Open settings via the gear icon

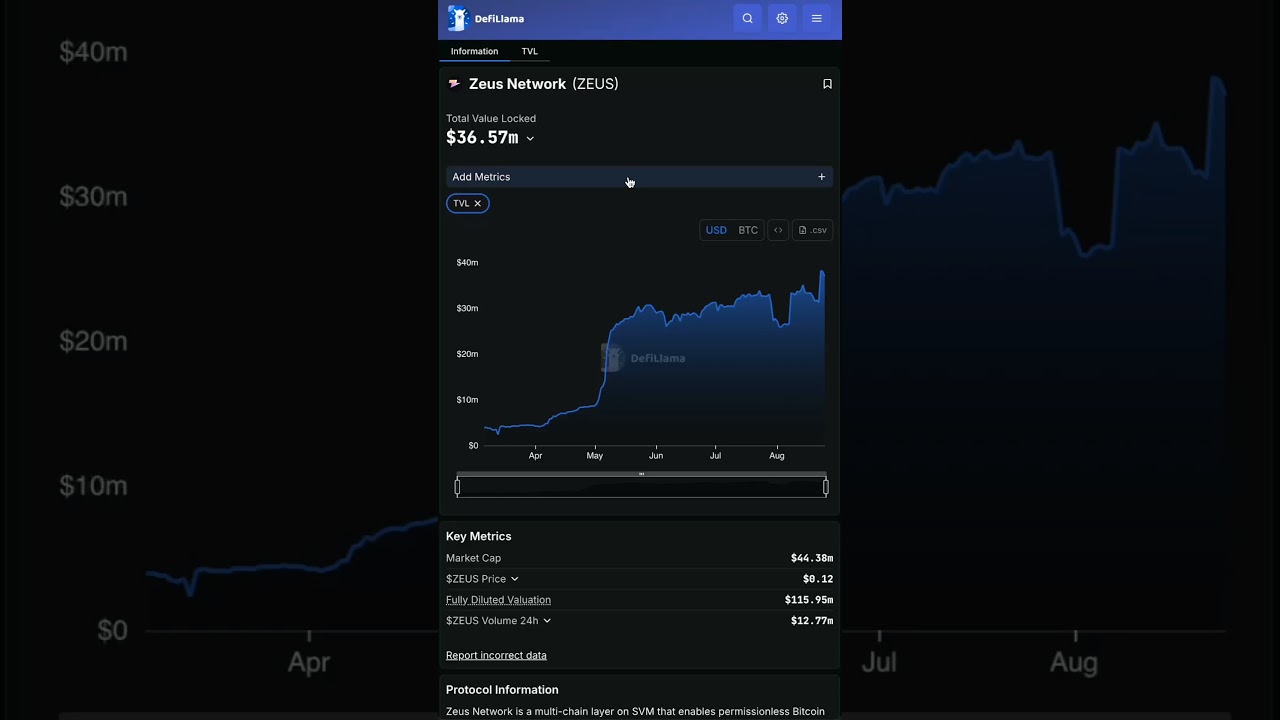click(x=782, y=19)
